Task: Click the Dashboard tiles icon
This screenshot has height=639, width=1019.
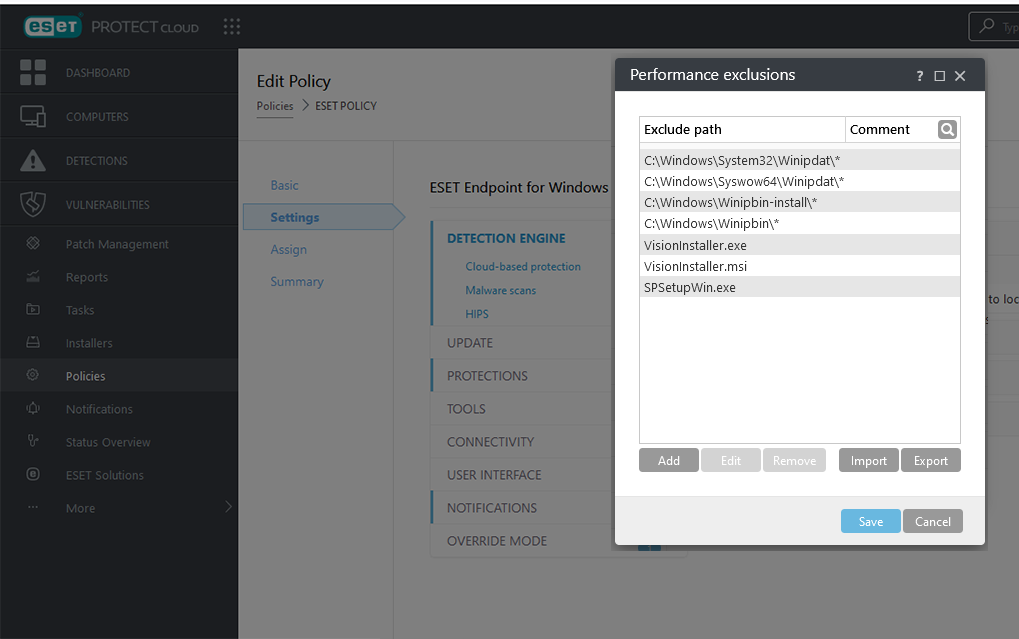Action: click(32, 72)
